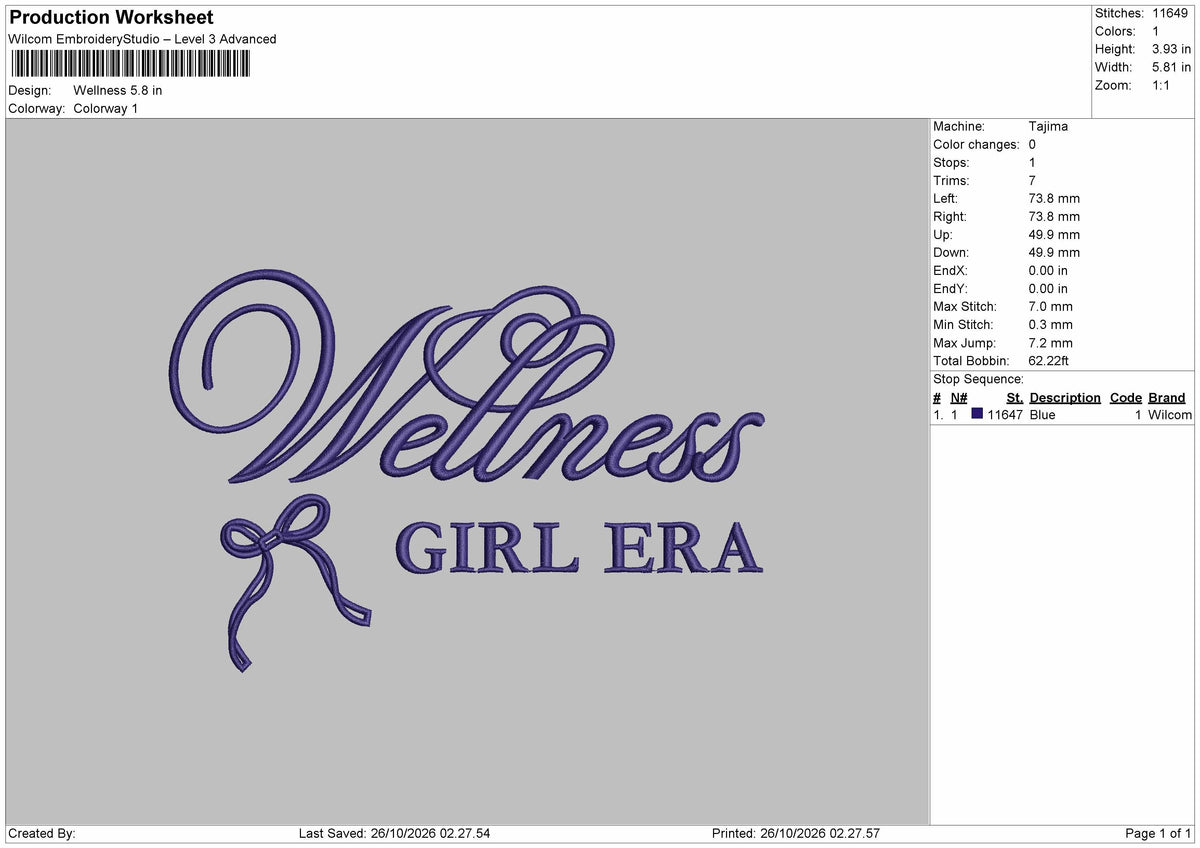Select the Printed timestamp
Image resolution: width=1200 pixels, height=848 pixels.
pos(796,833)
